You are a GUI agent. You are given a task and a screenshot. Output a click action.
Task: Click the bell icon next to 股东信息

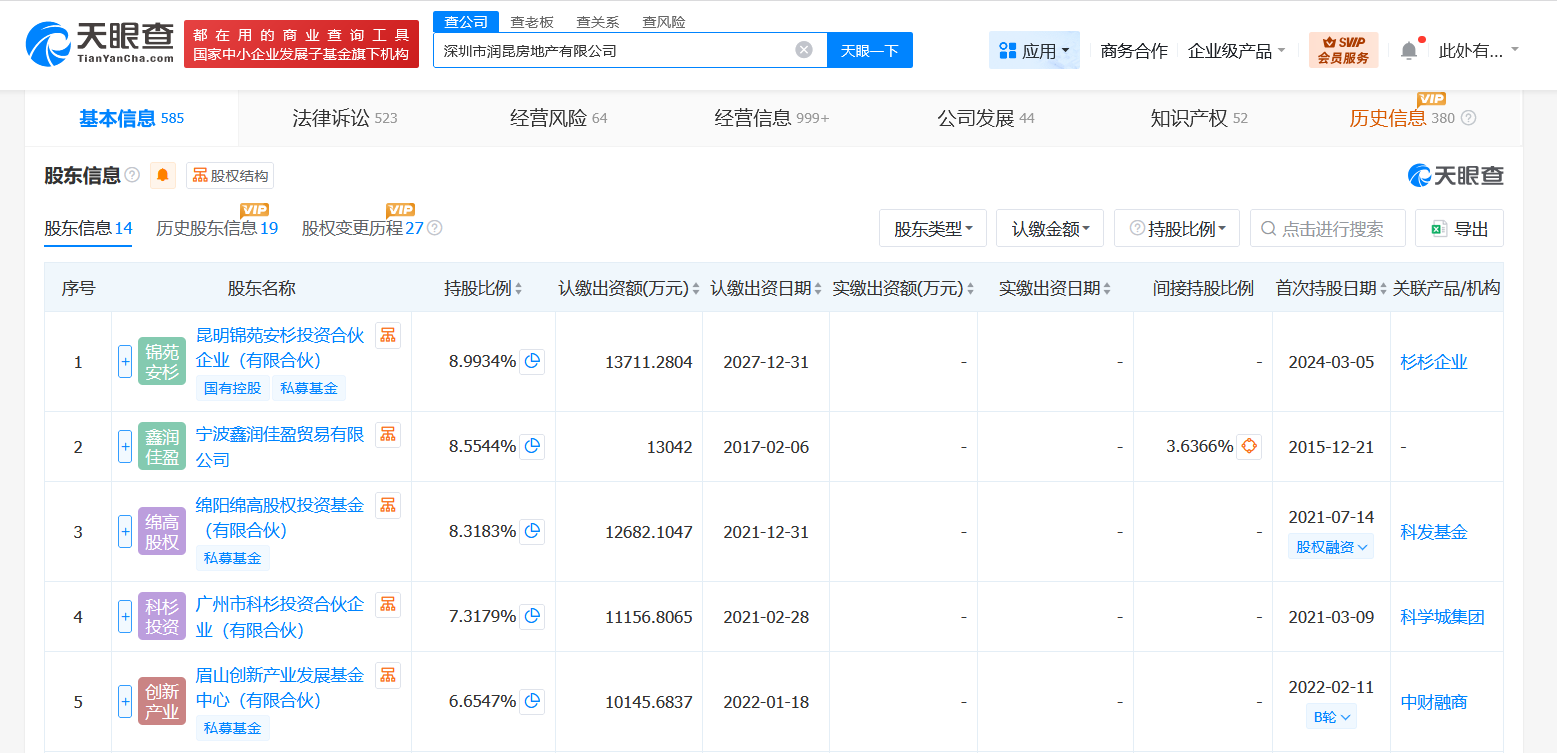[162, 175]
